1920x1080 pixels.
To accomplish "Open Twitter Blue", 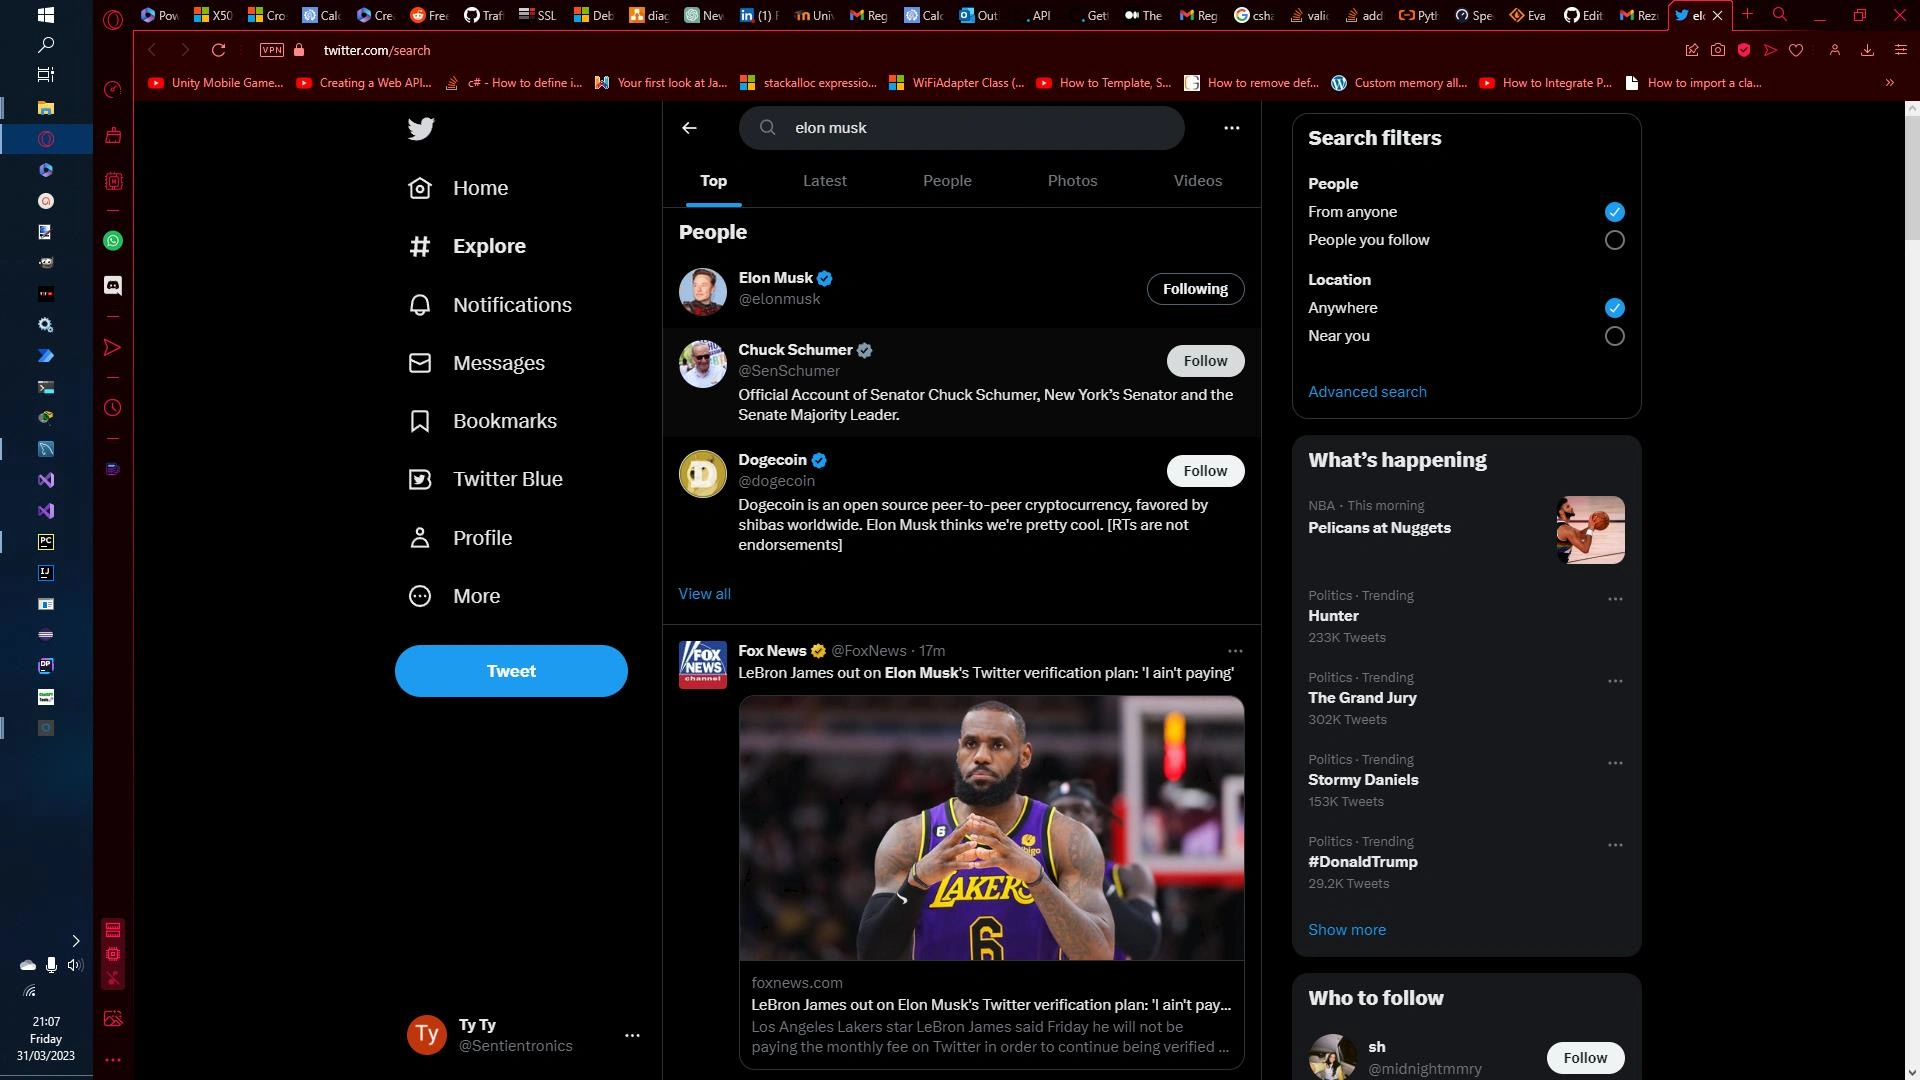I will (486, 479).
